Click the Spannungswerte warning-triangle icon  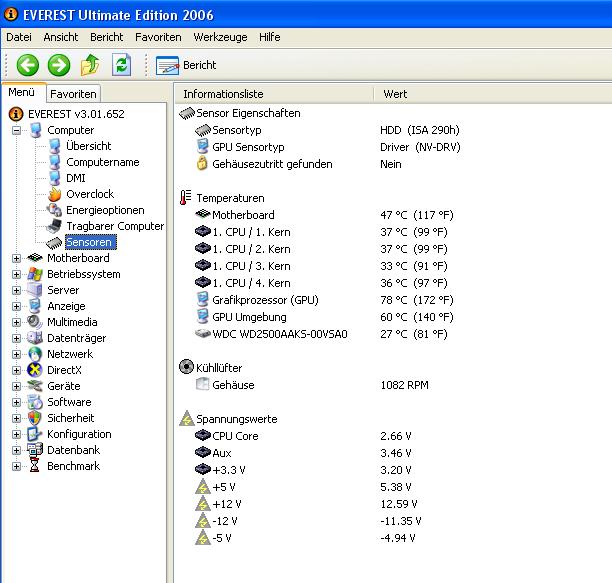point(187,419)
